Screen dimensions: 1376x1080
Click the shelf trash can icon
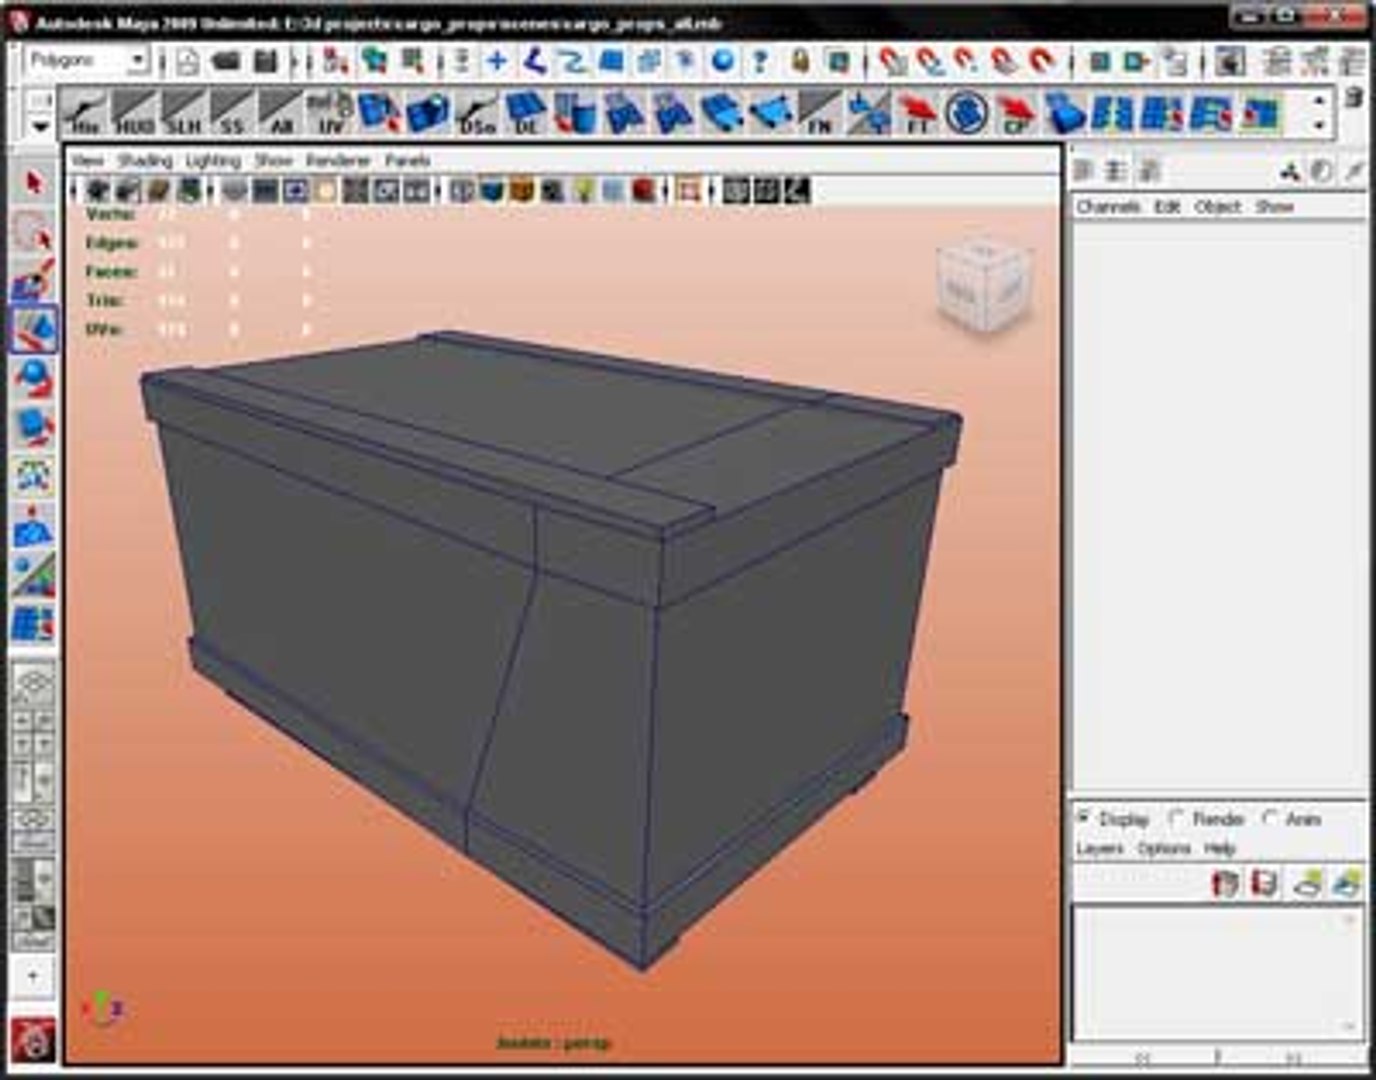coord(1354,98)
